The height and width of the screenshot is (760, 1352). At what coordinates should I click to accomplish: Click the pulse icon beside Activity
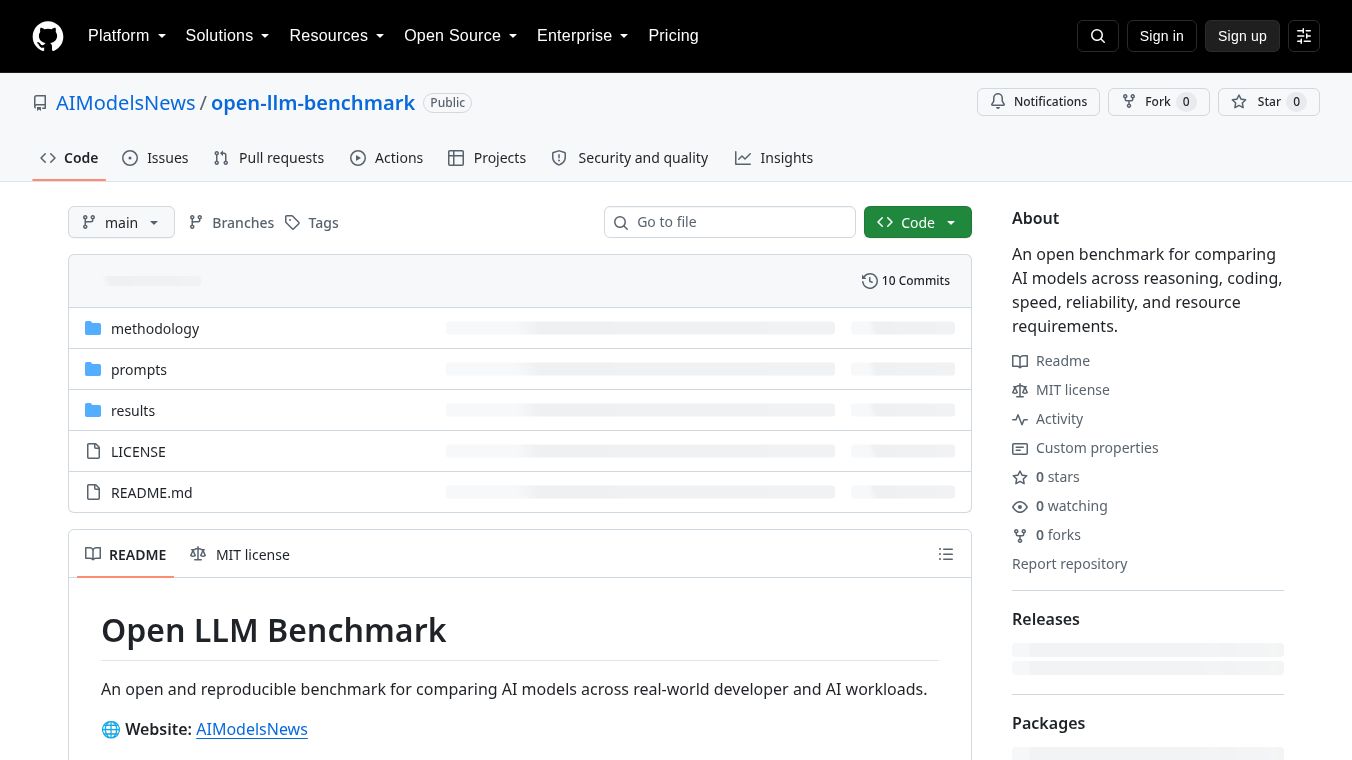(x=1020, y=419)
